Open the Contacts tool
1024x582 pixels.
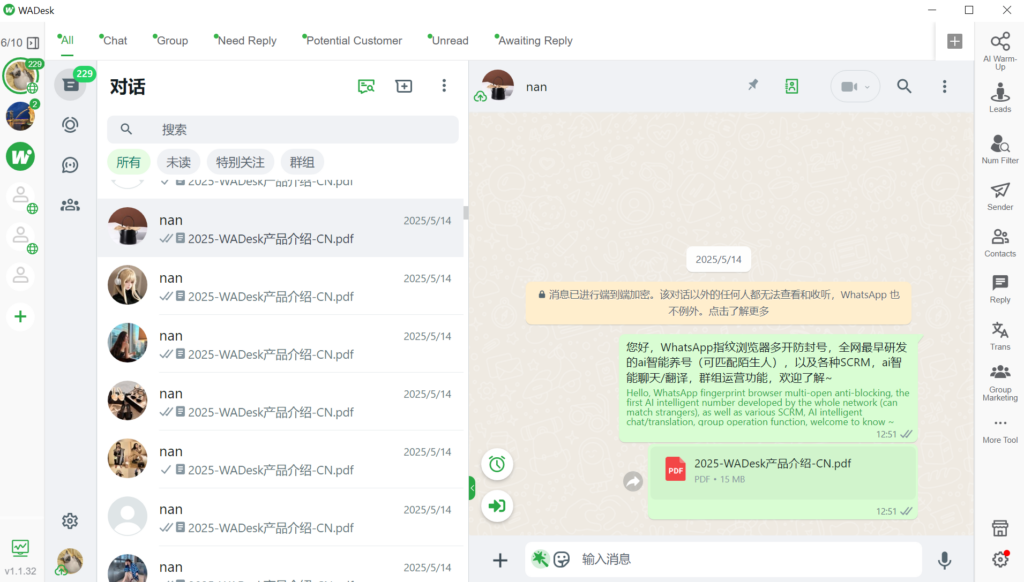point(1000,242)
